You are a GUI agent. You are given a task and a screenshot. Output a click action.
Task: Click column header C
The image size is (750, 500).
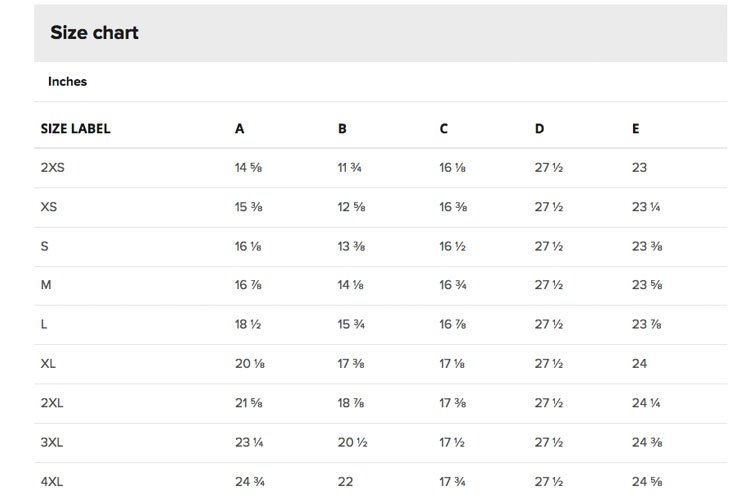coord(444,129)
